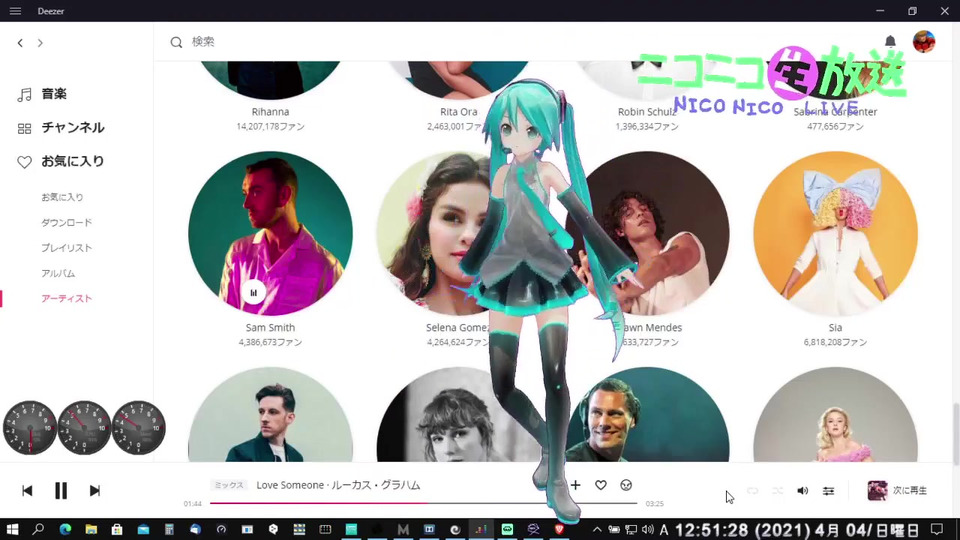Open お気に入り heart section in sidebar
The image size is (960, 540).
coord(61,162)
